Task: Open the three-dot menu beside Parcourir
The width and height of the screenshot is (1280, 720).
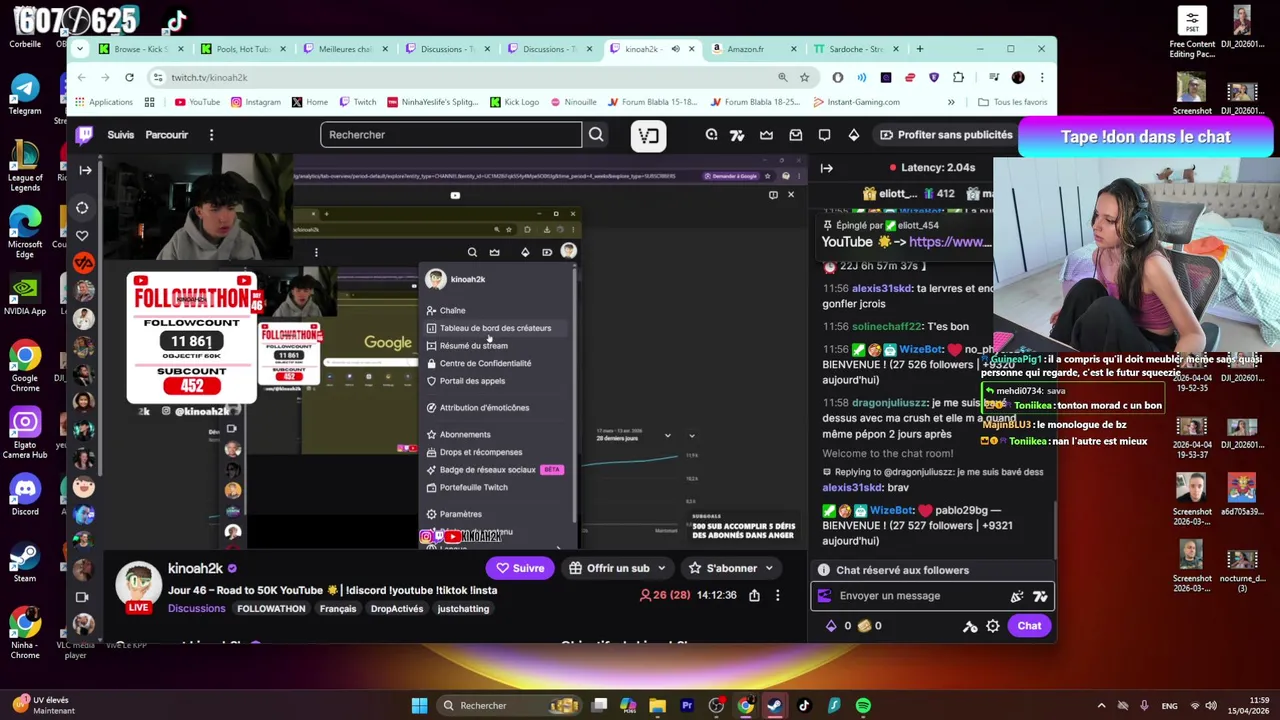Action: coord(211,135)
